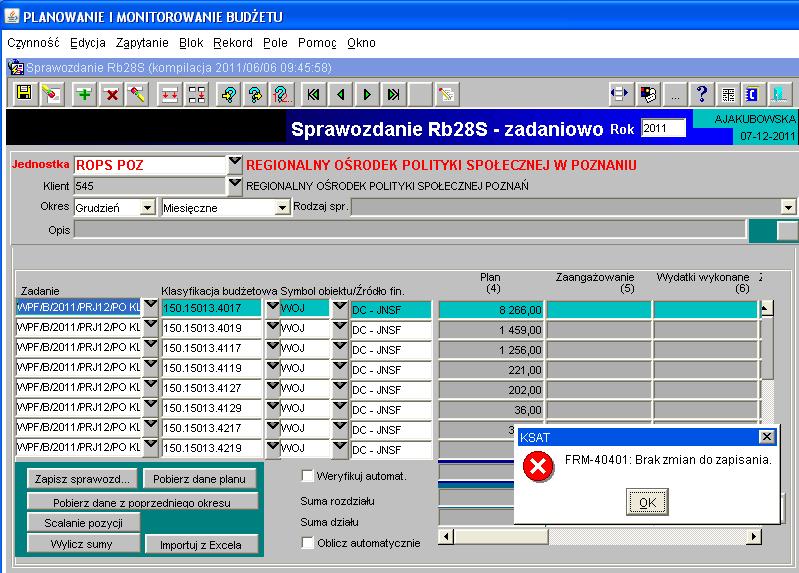Open the Klient list arrow

[x=234, y=185]
